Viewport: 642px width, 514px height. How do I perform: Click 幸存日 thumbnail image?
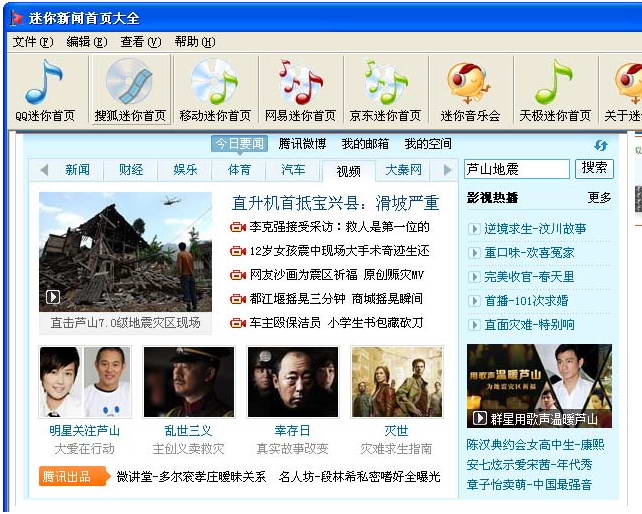[293, 382]
